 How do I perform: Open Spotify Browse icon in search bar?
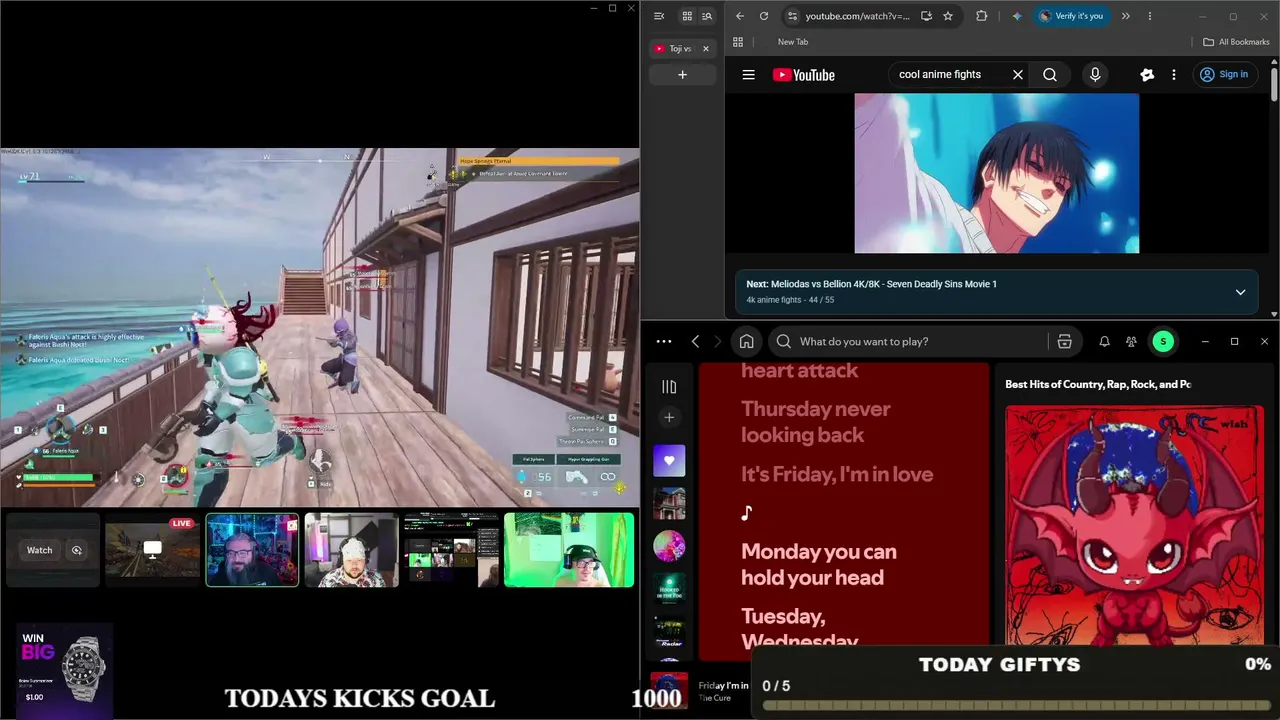coord(1064,342)
